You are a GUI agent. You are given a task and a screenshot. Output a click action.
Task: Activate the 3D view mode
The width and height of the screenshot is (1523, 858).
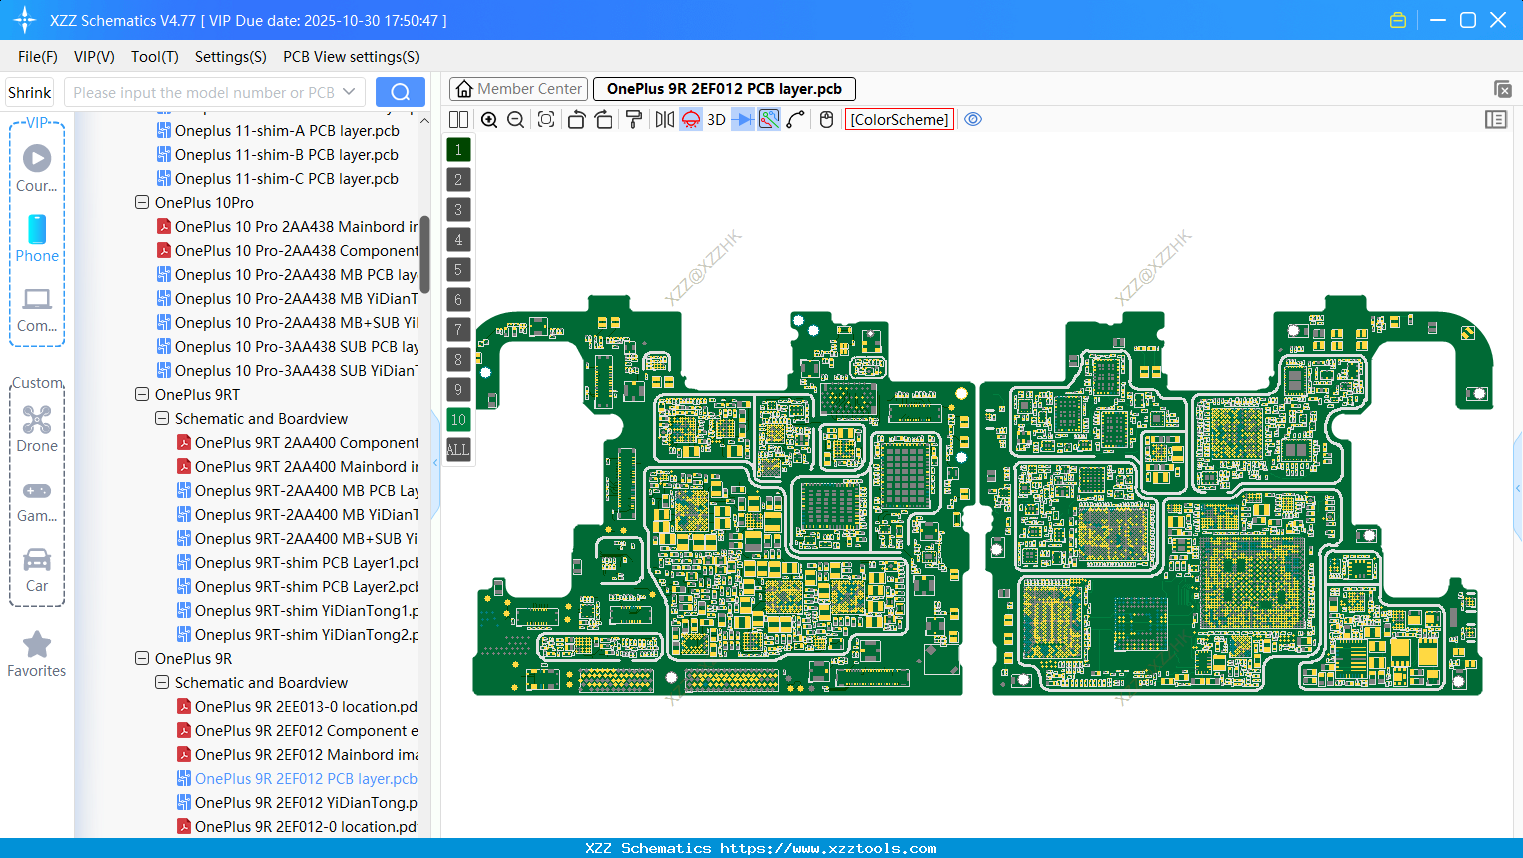pyautogui.click(x=716, y=119)
